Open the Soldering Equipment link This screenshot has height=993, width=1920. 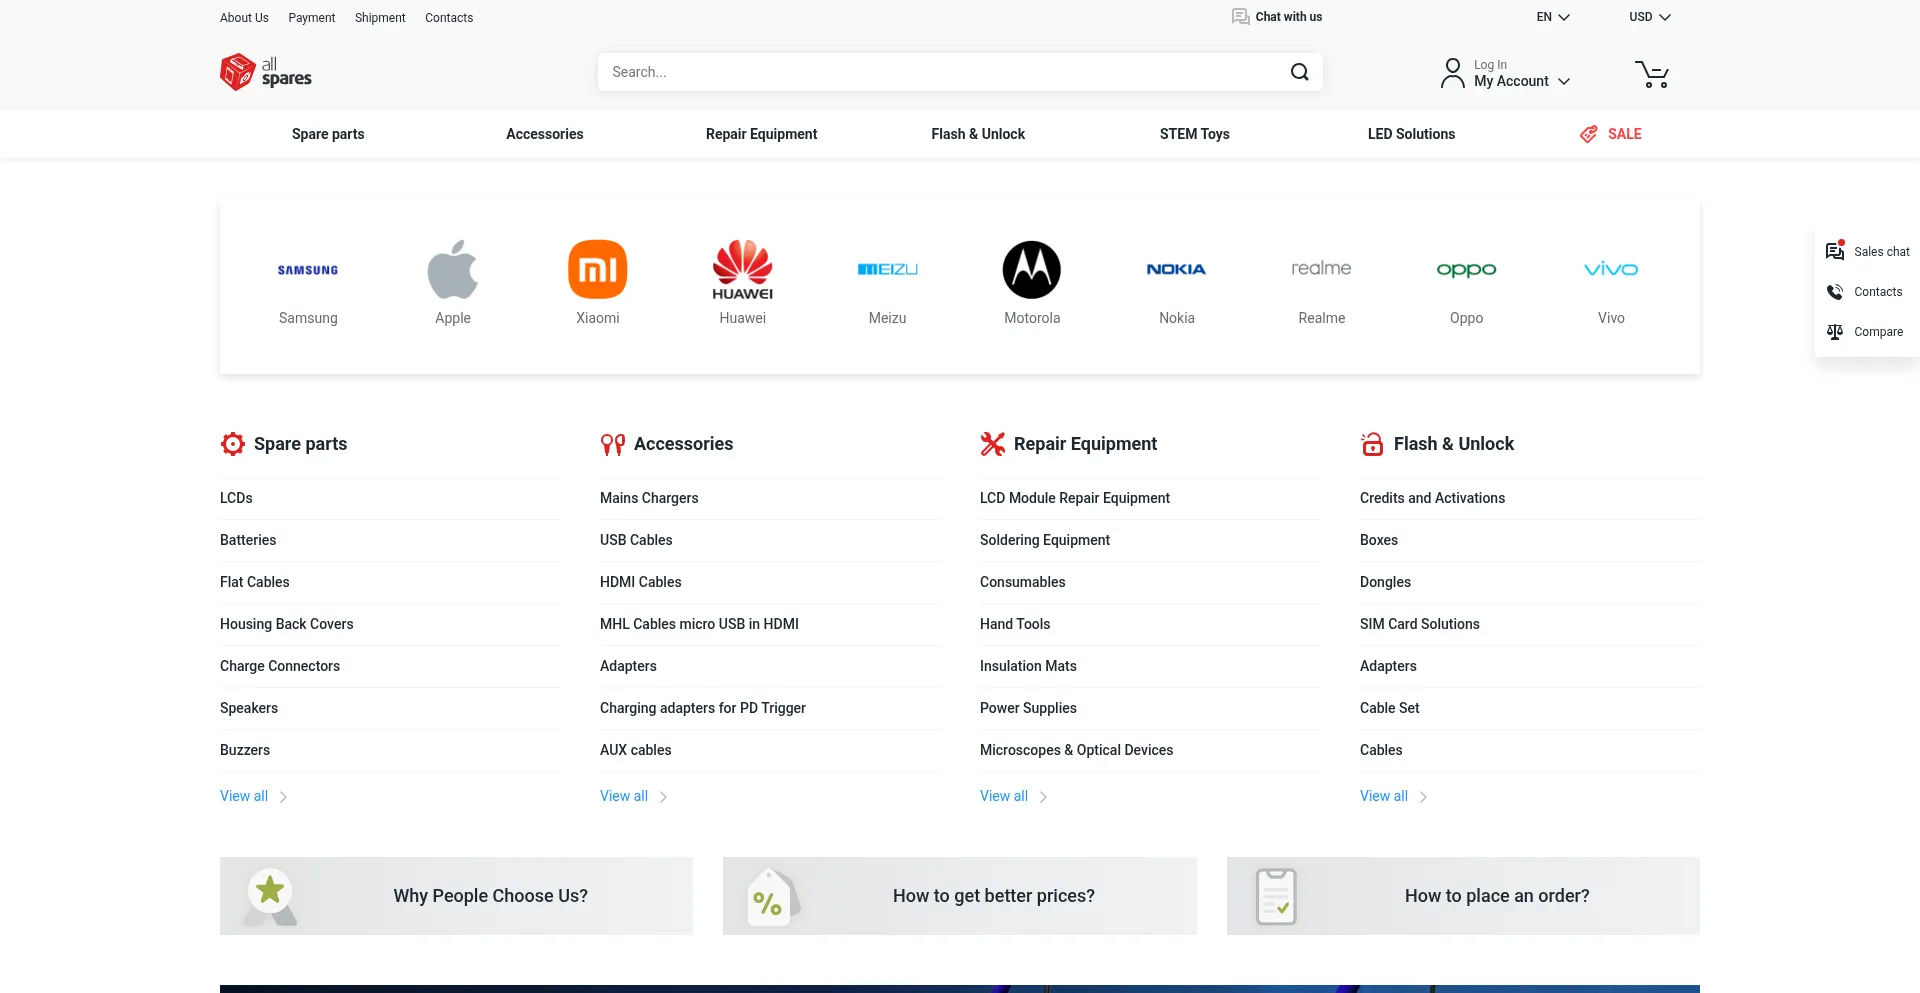click(x=1044, y=540)
